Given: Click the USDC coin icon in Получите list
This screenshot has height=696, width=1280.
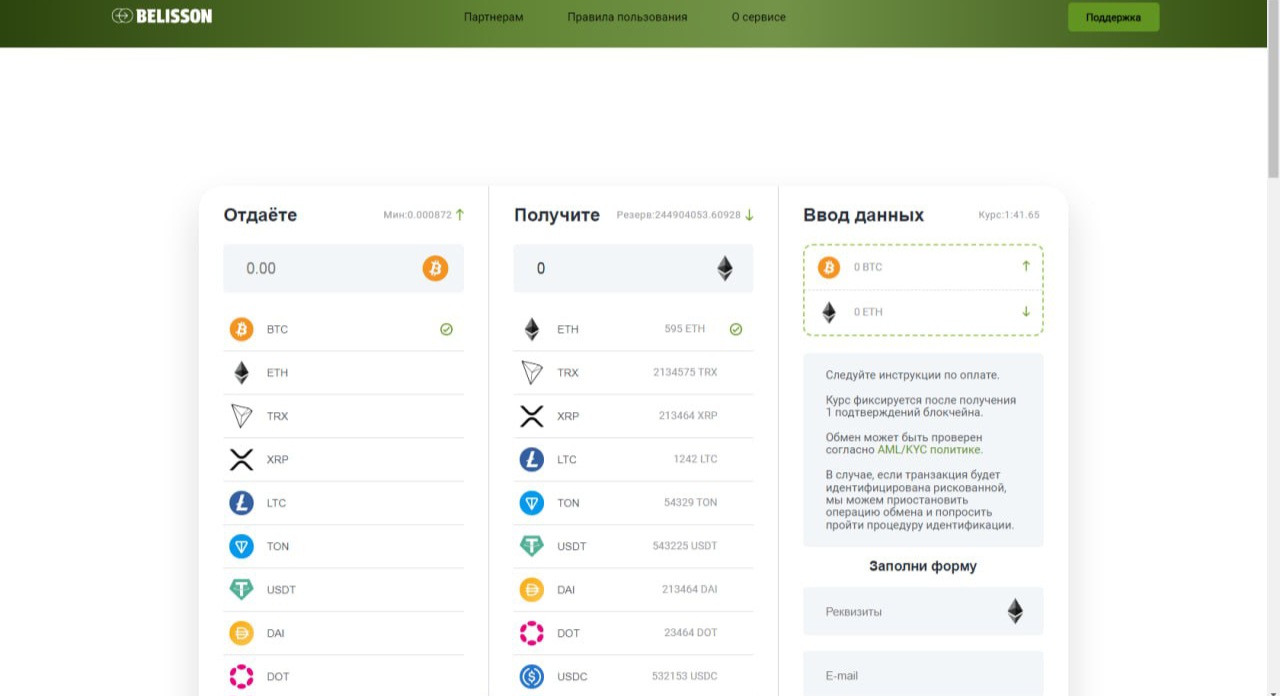Looking at the screenshot, I should tap(532, 676).
